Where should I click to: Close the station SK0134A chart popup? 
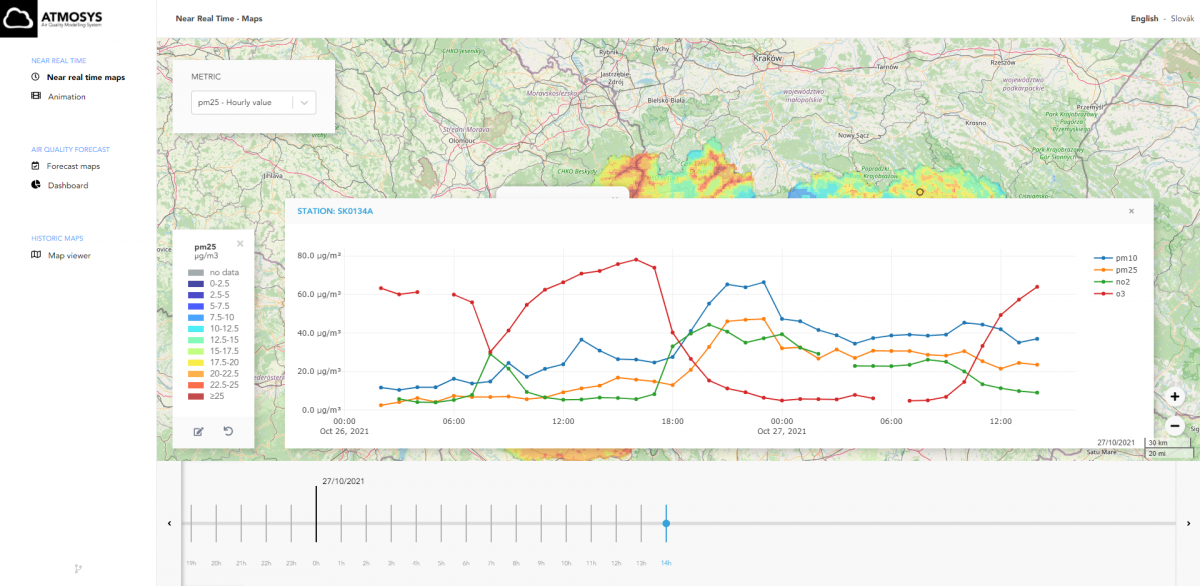pyautogui.click(x=1131, y=211)
